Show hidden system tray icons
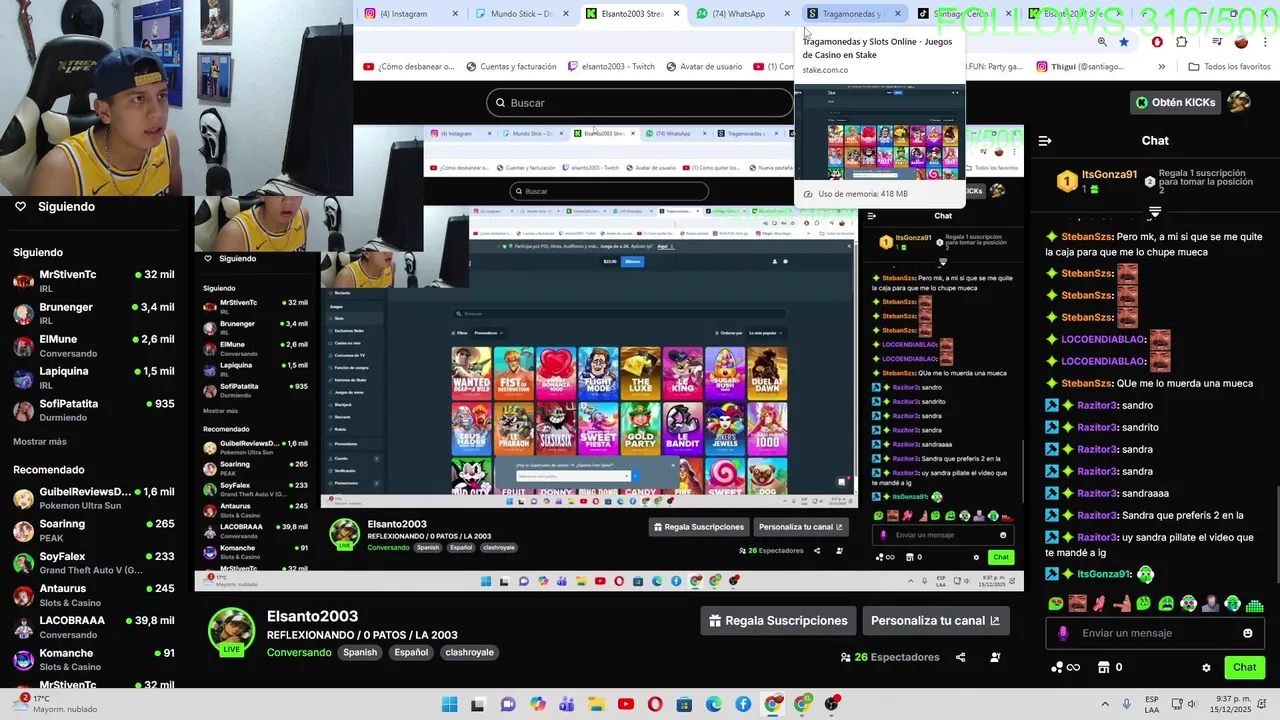The image size is (1280, 720). click(x=1105, y=704)
